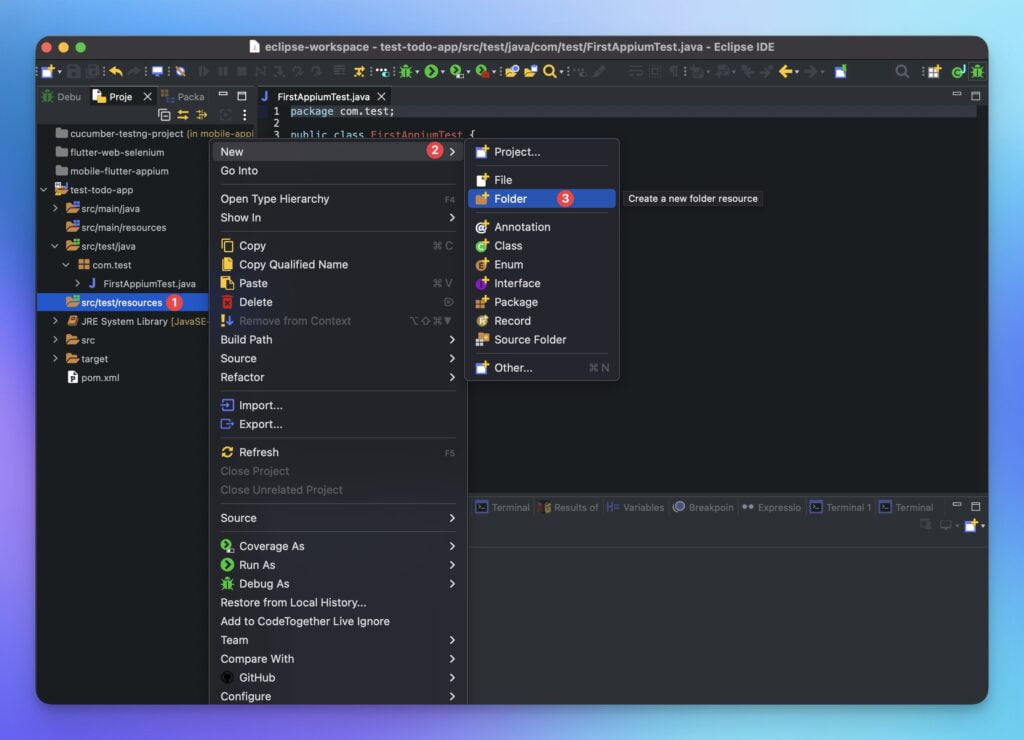The height and width of the screenshot is (740, 1024).
Task: Switch to the Debug view tab
Action: (61, 97)
